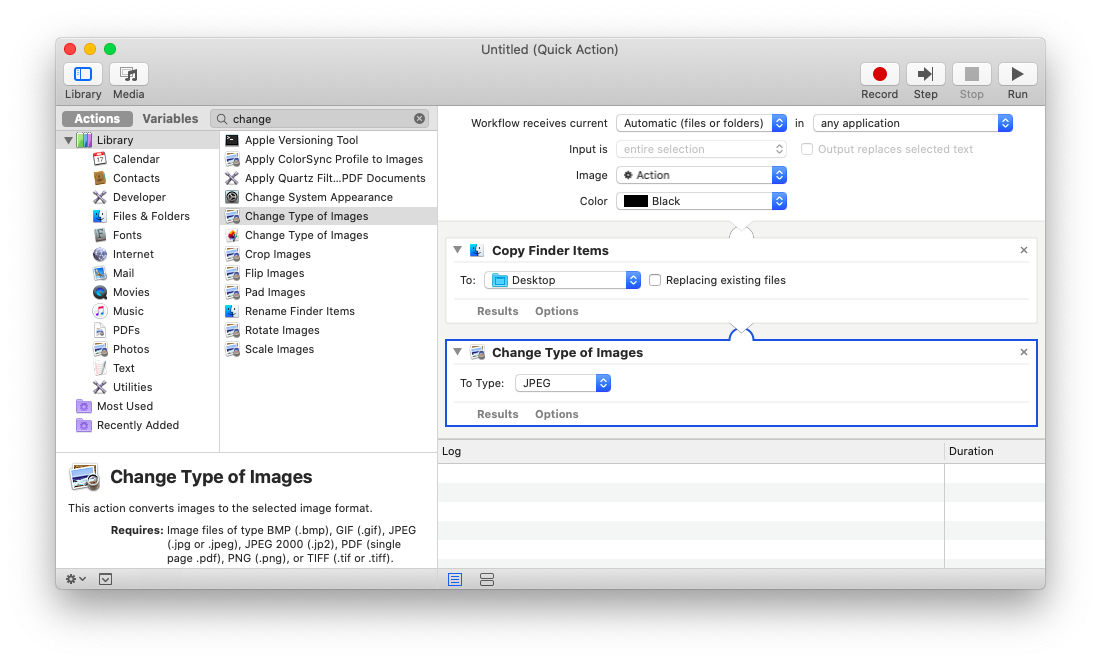Open the Media browser icon
1101x663 pixels.
tap(128, 75)
